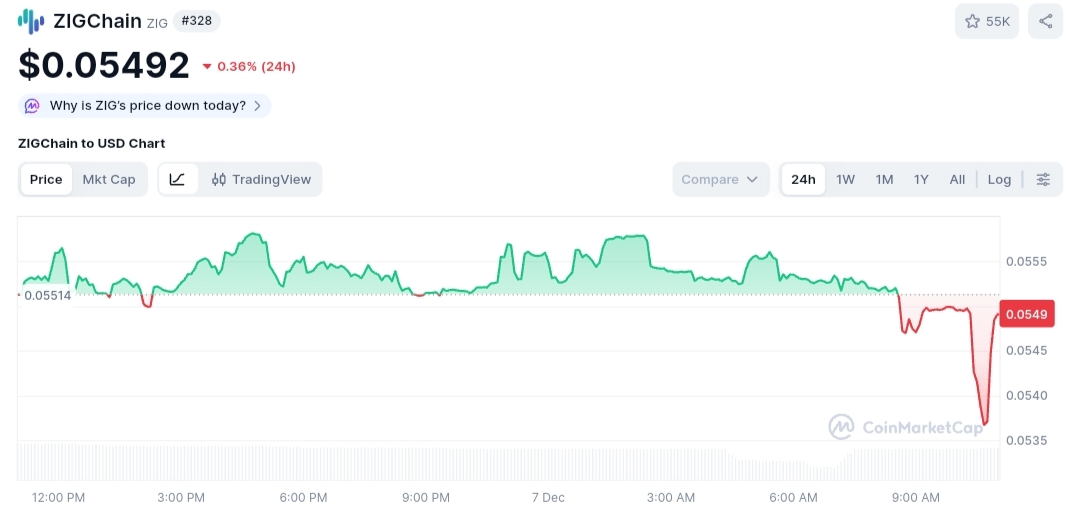The image size is (1080, 508).
Task: Select the 1Y time range
Action: click(921, 180)
